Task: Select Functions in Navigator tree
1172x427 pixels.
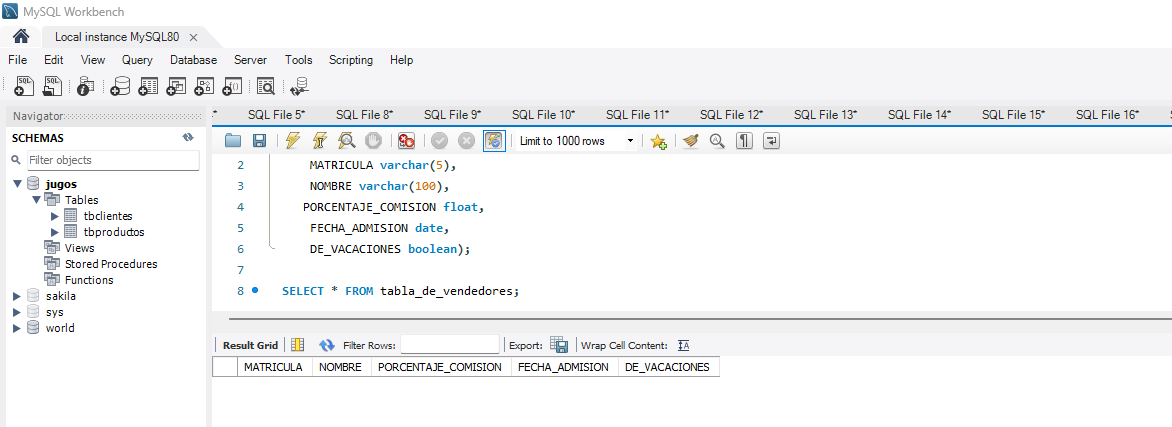Action: point(89,280)
